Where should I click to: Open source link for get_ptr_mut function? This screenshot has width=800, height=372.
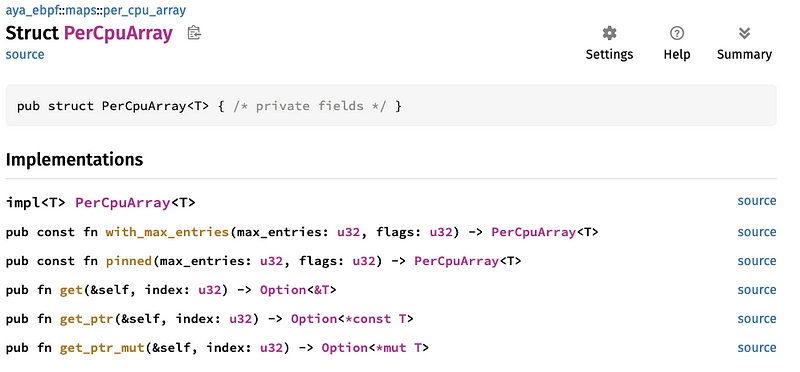click(757, 348)
